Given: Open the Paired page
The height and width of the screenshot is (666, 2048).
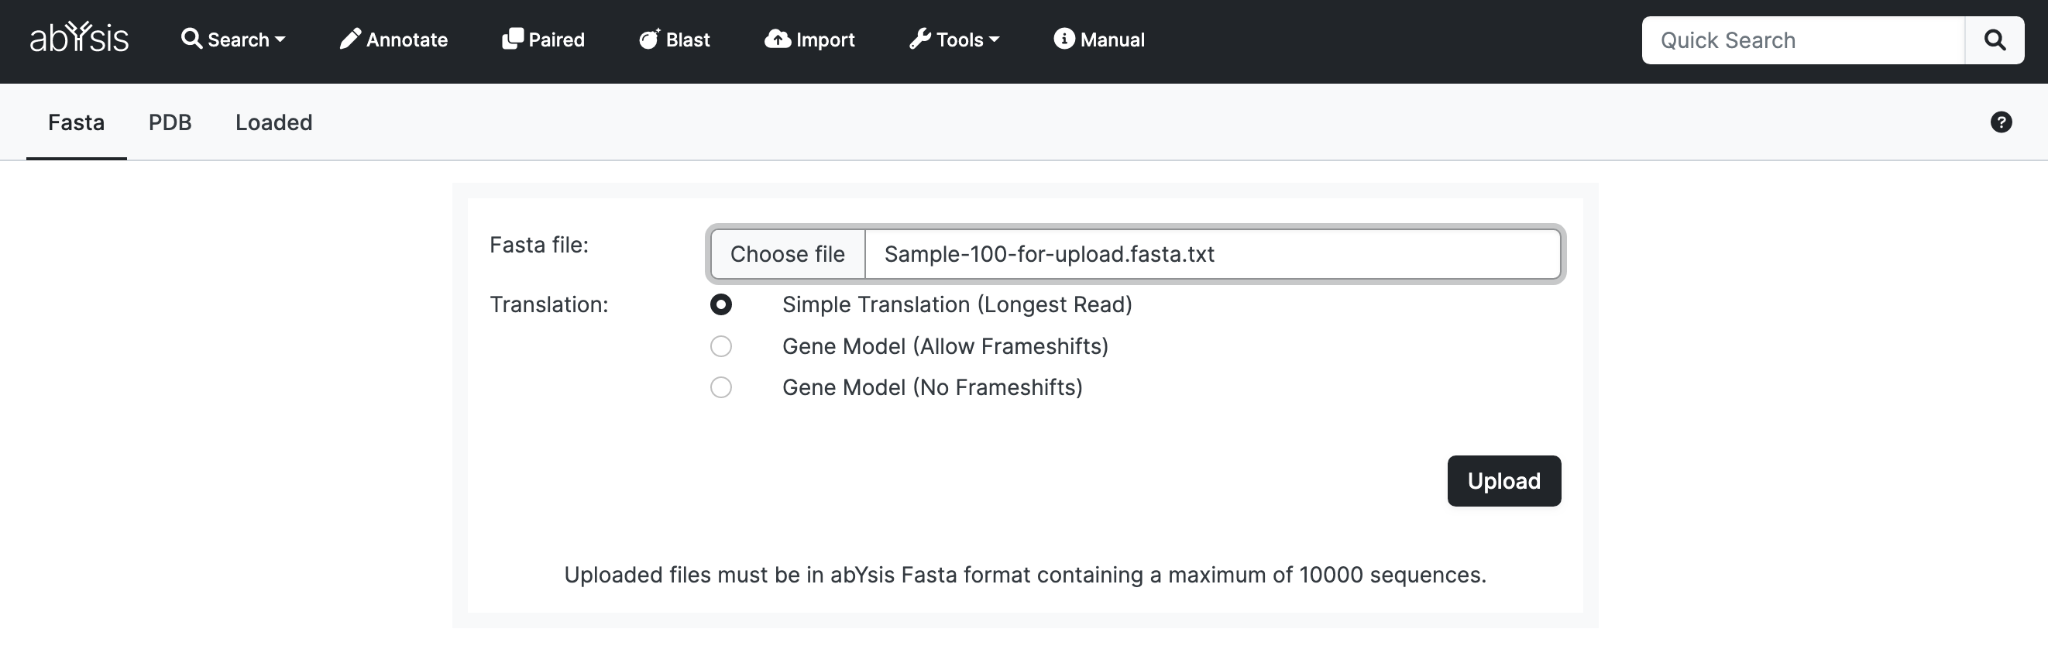Looking at the screenshot, I should click(x=543, y=40).
